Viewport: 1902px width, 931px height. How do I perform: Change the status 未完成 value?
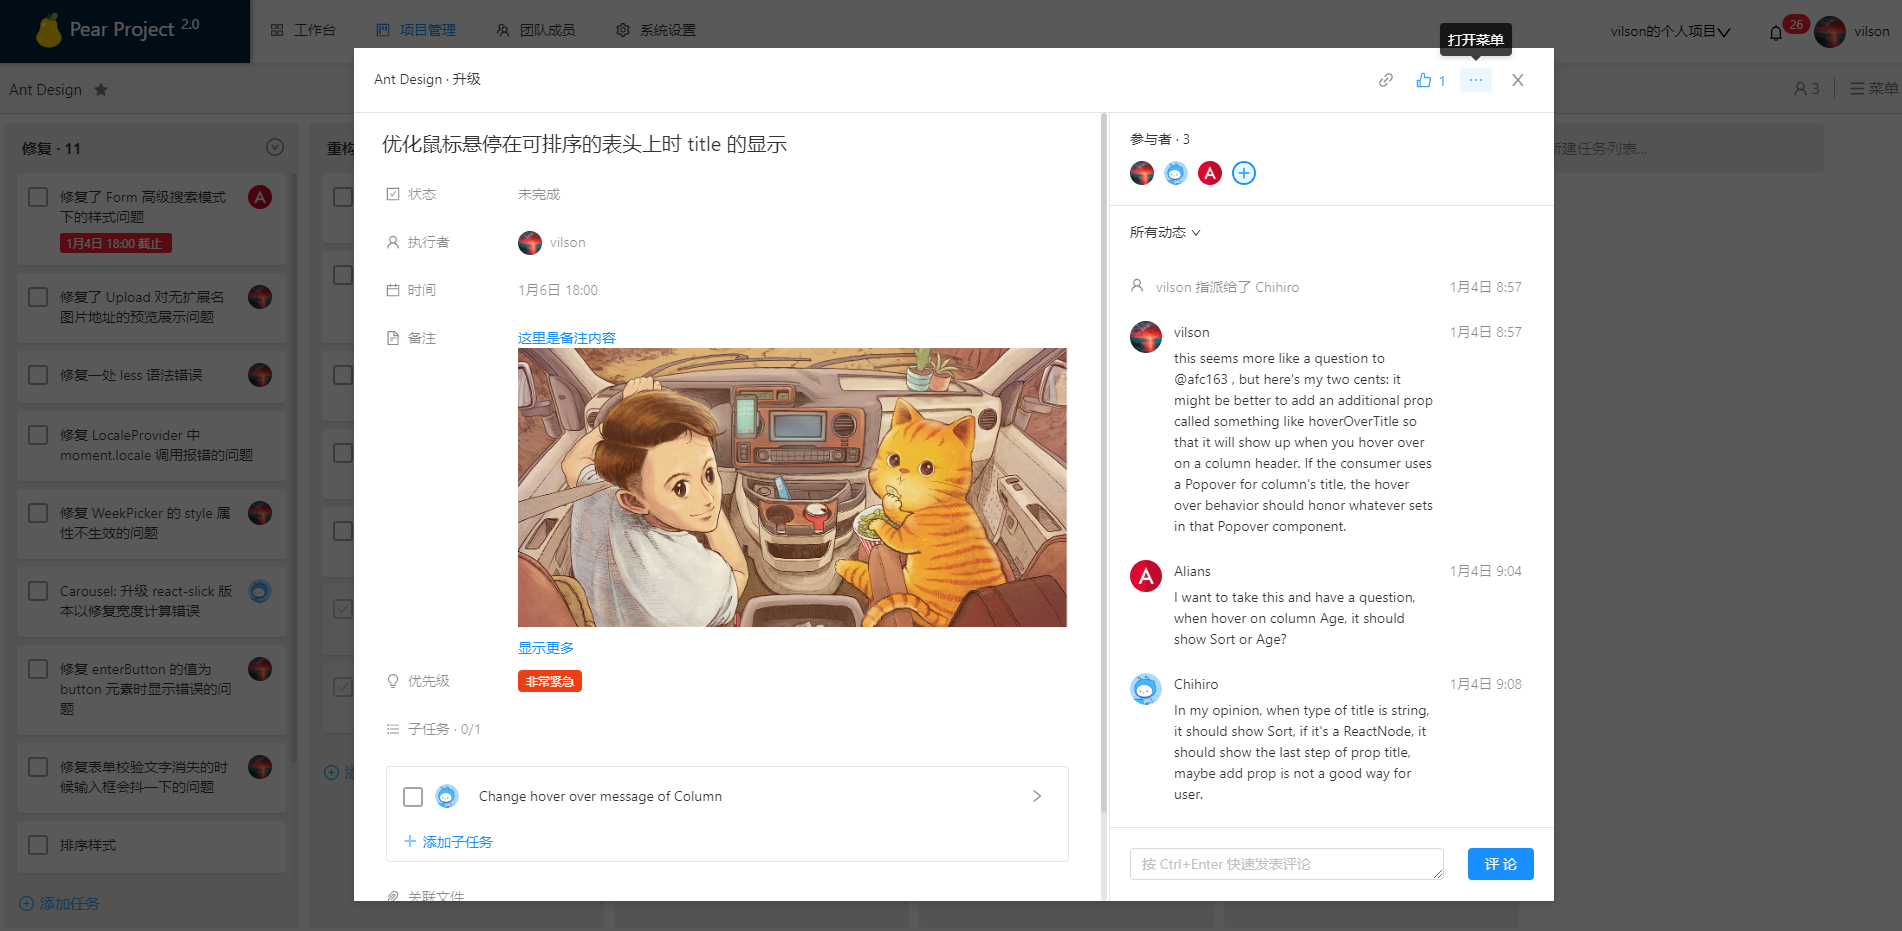pos(539,194)
